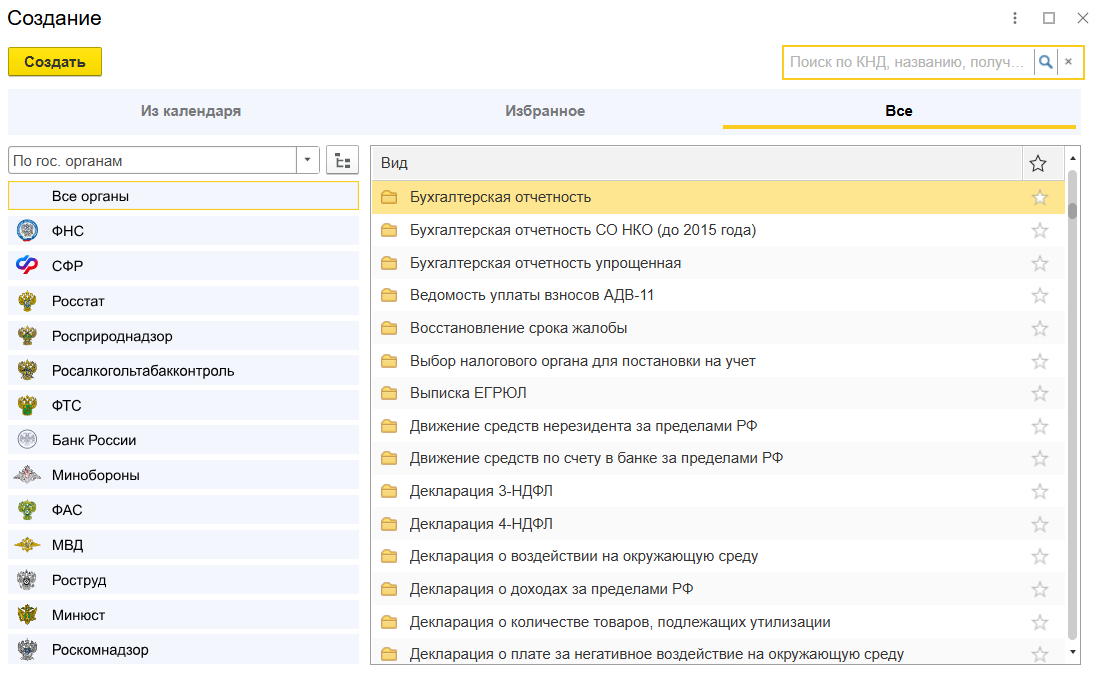
Task: Toggle tree view mode button
Action: click(x=342, y=160)
